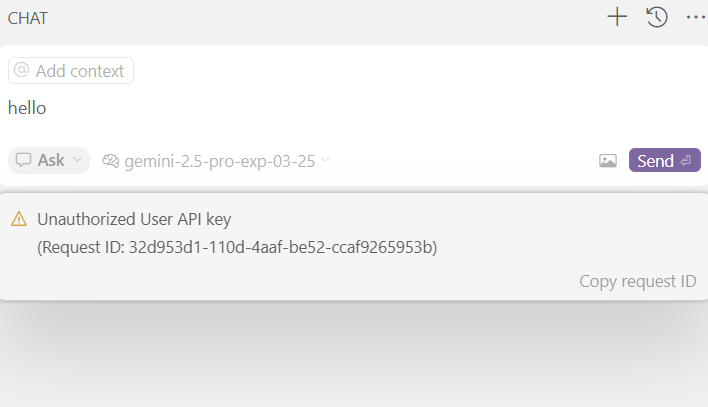Click the speech bubble icon in Ask
The height and width of the screenshot is (407, 708).
tap(23, 160)
